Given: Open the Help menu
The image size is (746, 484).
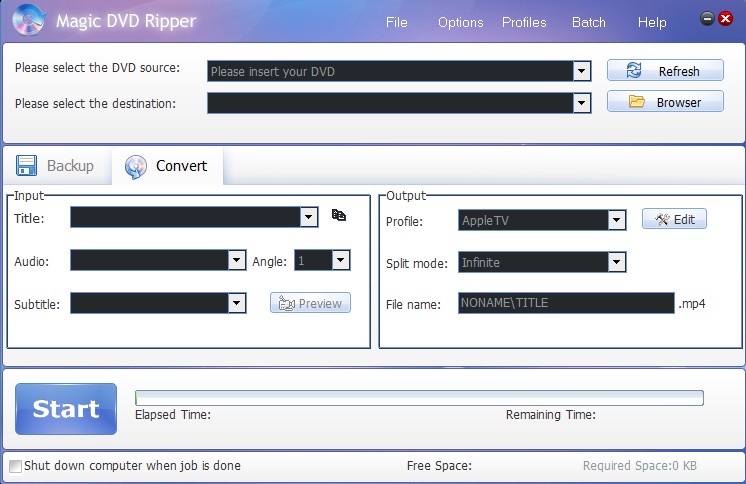Looking at the screenshot, I should [x=652, y=22].
